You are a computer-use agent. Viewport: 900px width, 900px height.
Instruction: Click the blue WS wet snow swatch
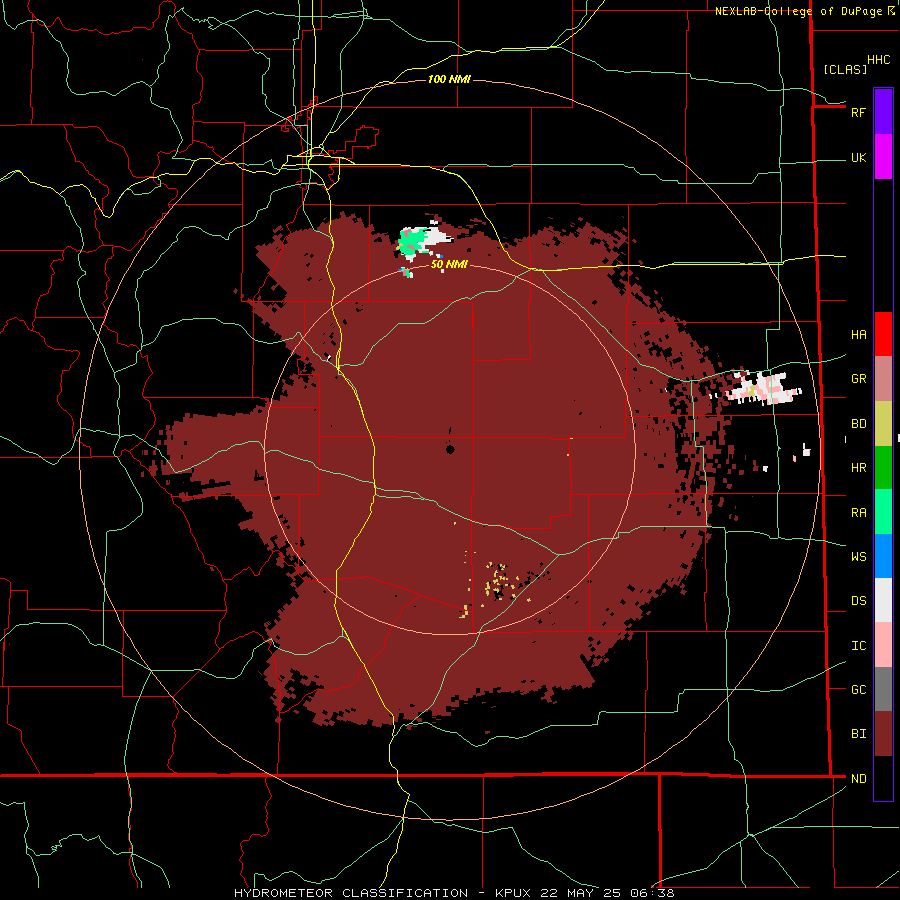click(883, 556)
